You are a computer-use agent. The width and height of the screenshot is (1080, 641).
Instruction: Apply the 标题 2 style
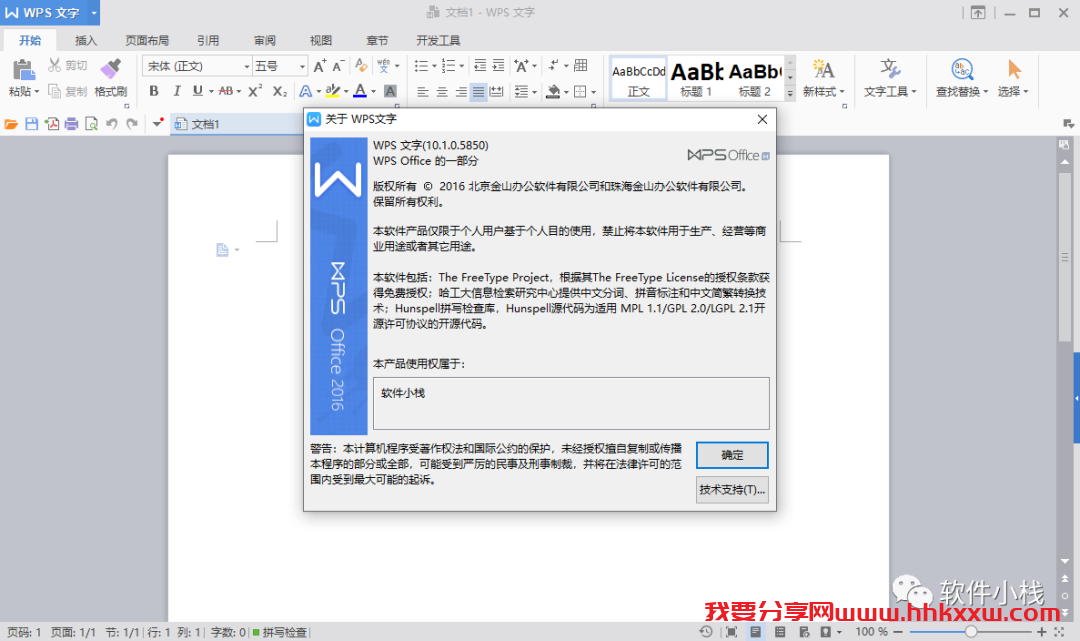[754, 78]
